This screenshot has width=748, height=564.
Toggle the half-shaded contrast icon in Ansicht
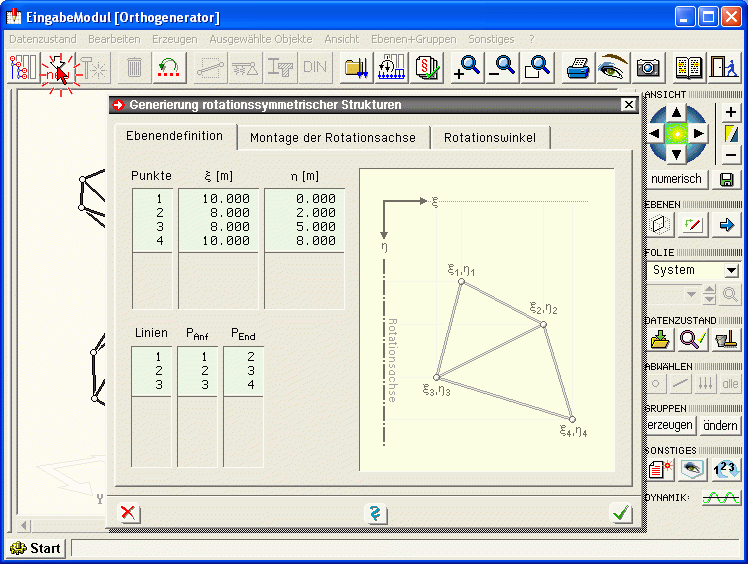point(731,133)
